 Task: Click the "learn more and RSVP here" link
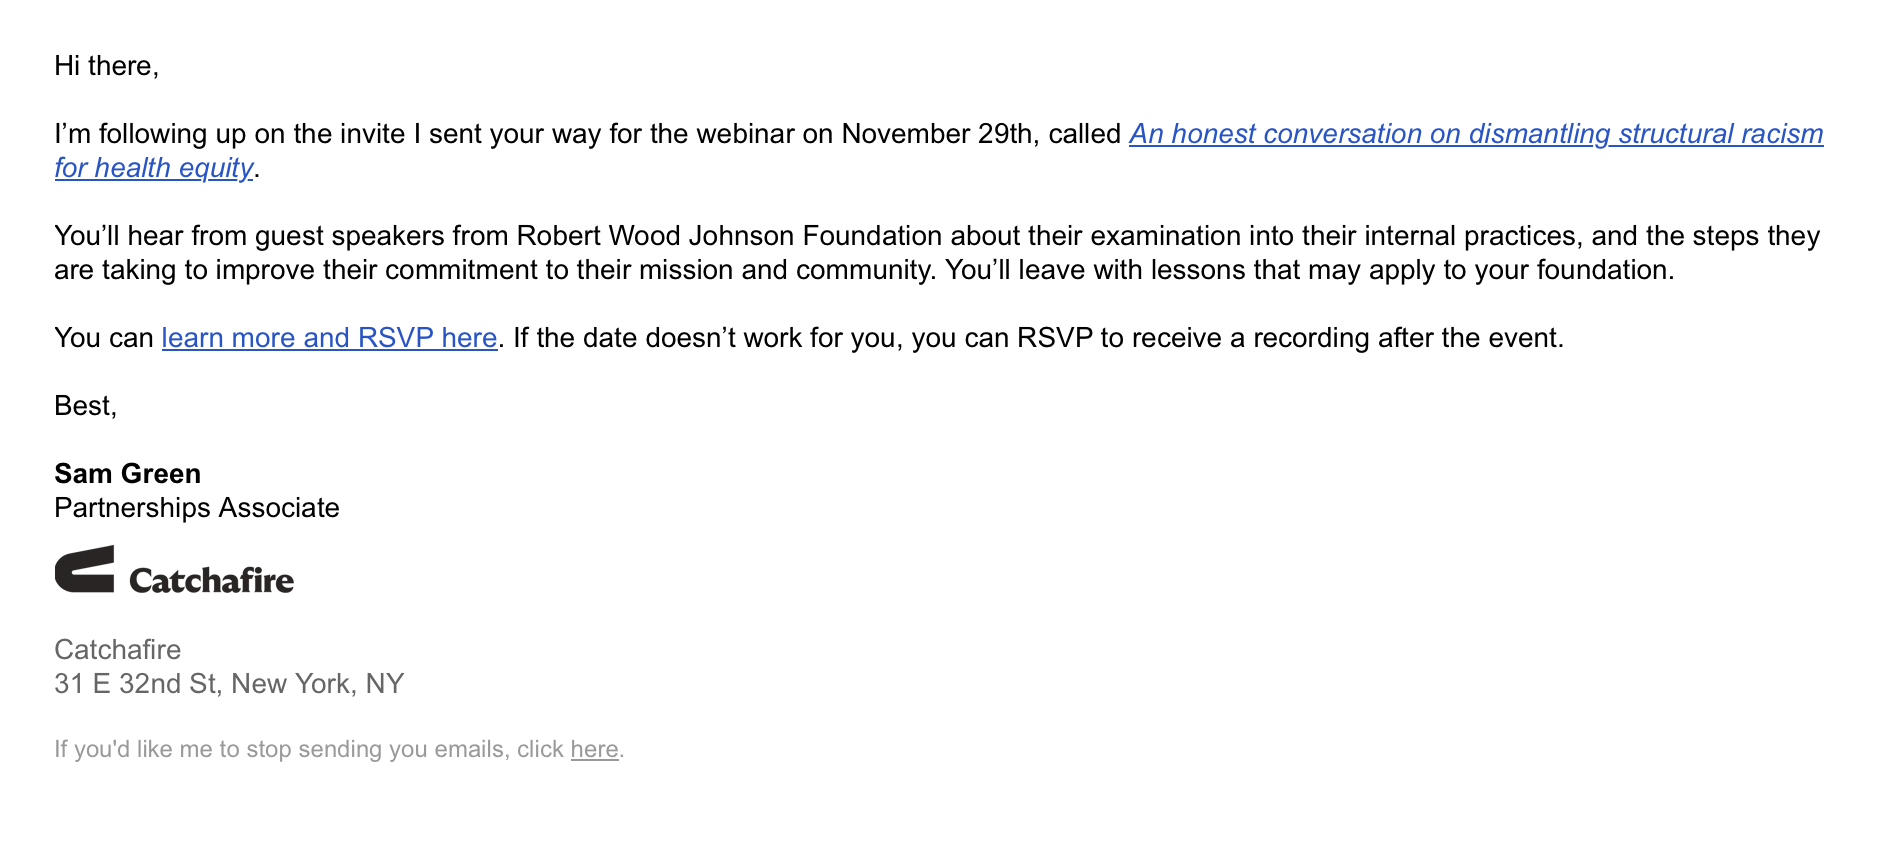click(x=329, y=338)
